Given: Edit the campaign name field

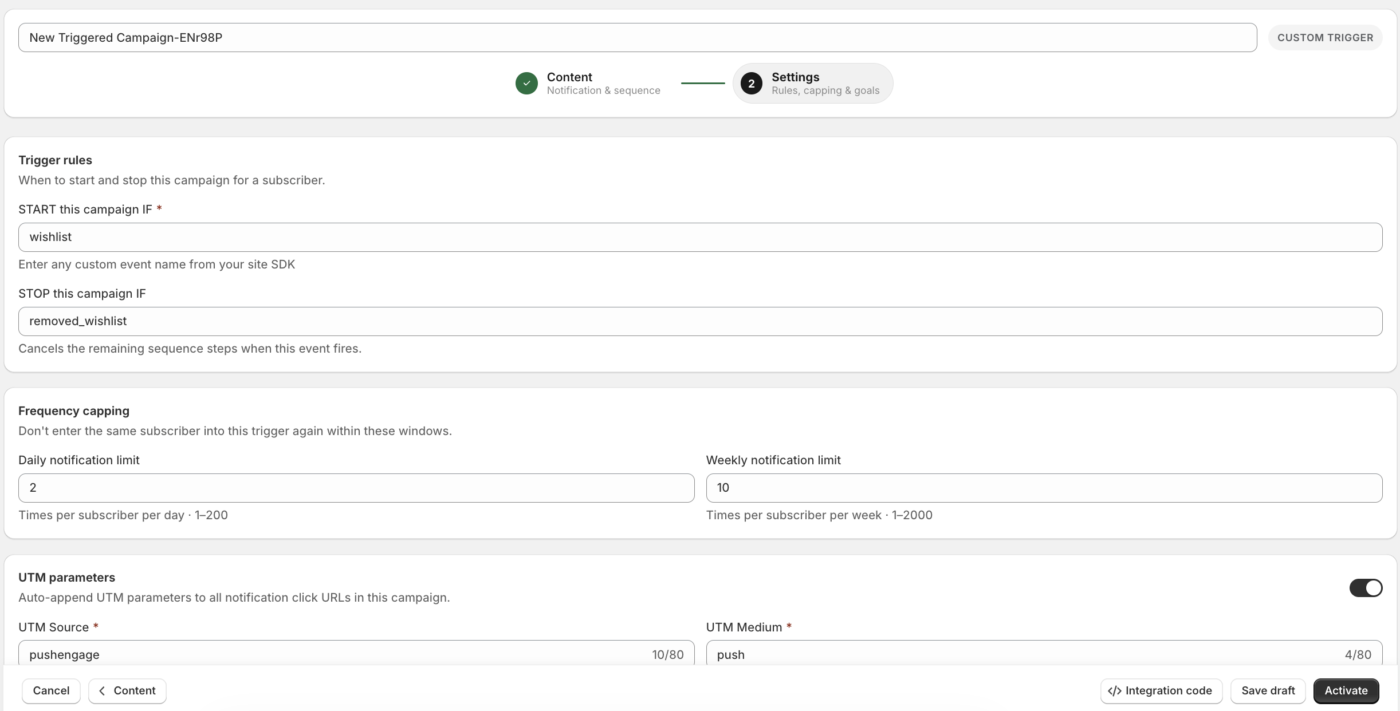Looking at the screenshot, I should pos(638,38).
